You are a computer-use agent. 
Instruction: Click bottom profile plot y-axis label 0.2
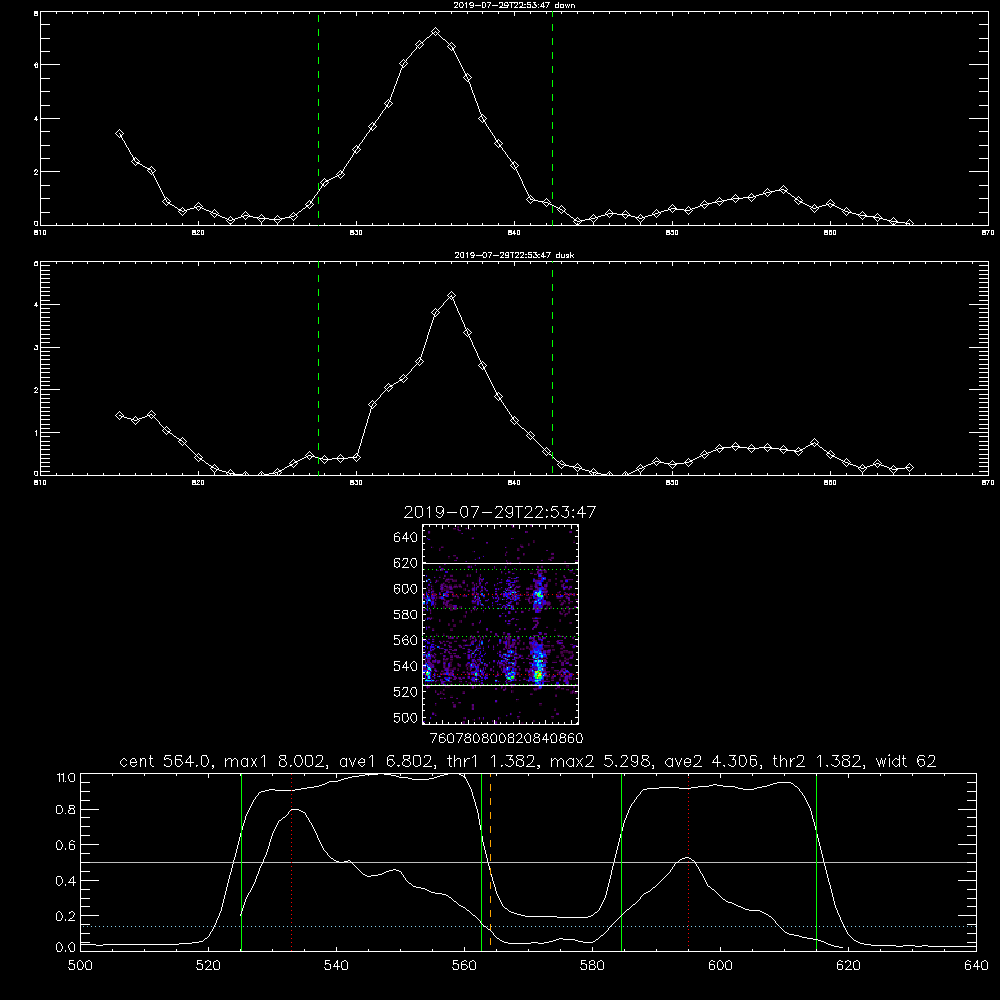coord(66,915)
